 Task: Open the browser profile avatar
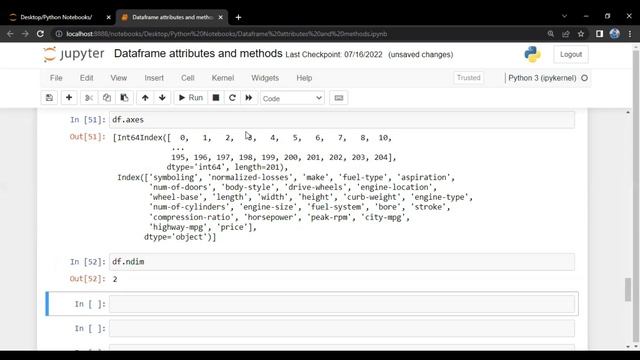coord(614,34)
